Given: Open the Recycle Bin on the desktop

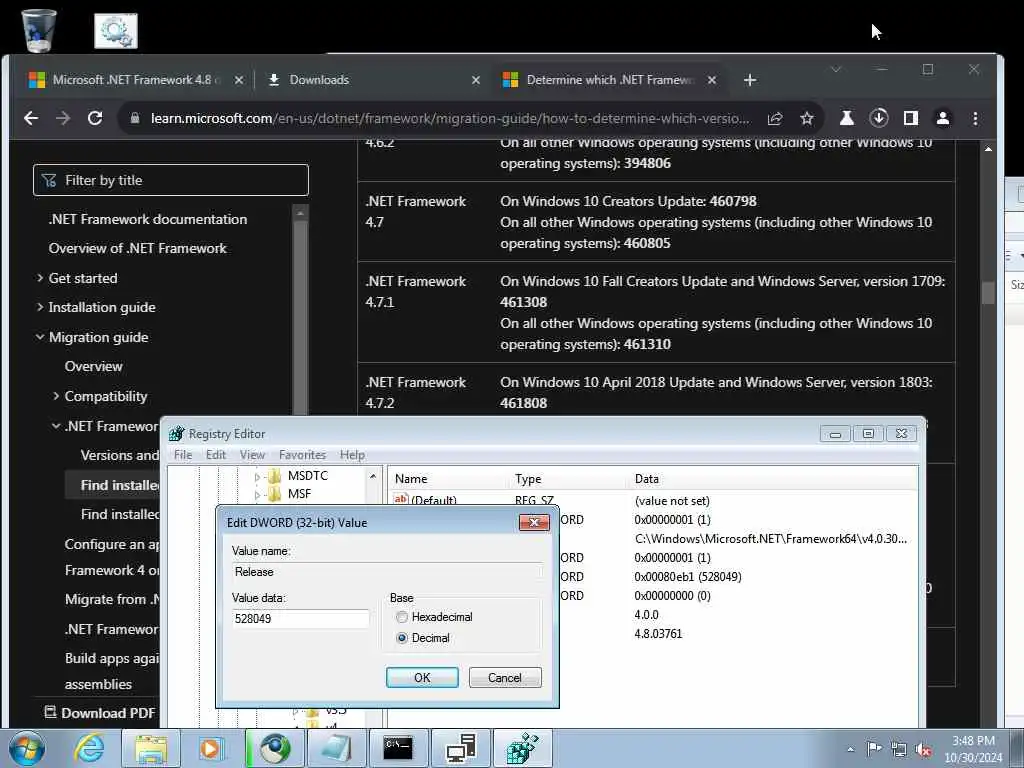Looking at the screenshot, I should [39, 30].
